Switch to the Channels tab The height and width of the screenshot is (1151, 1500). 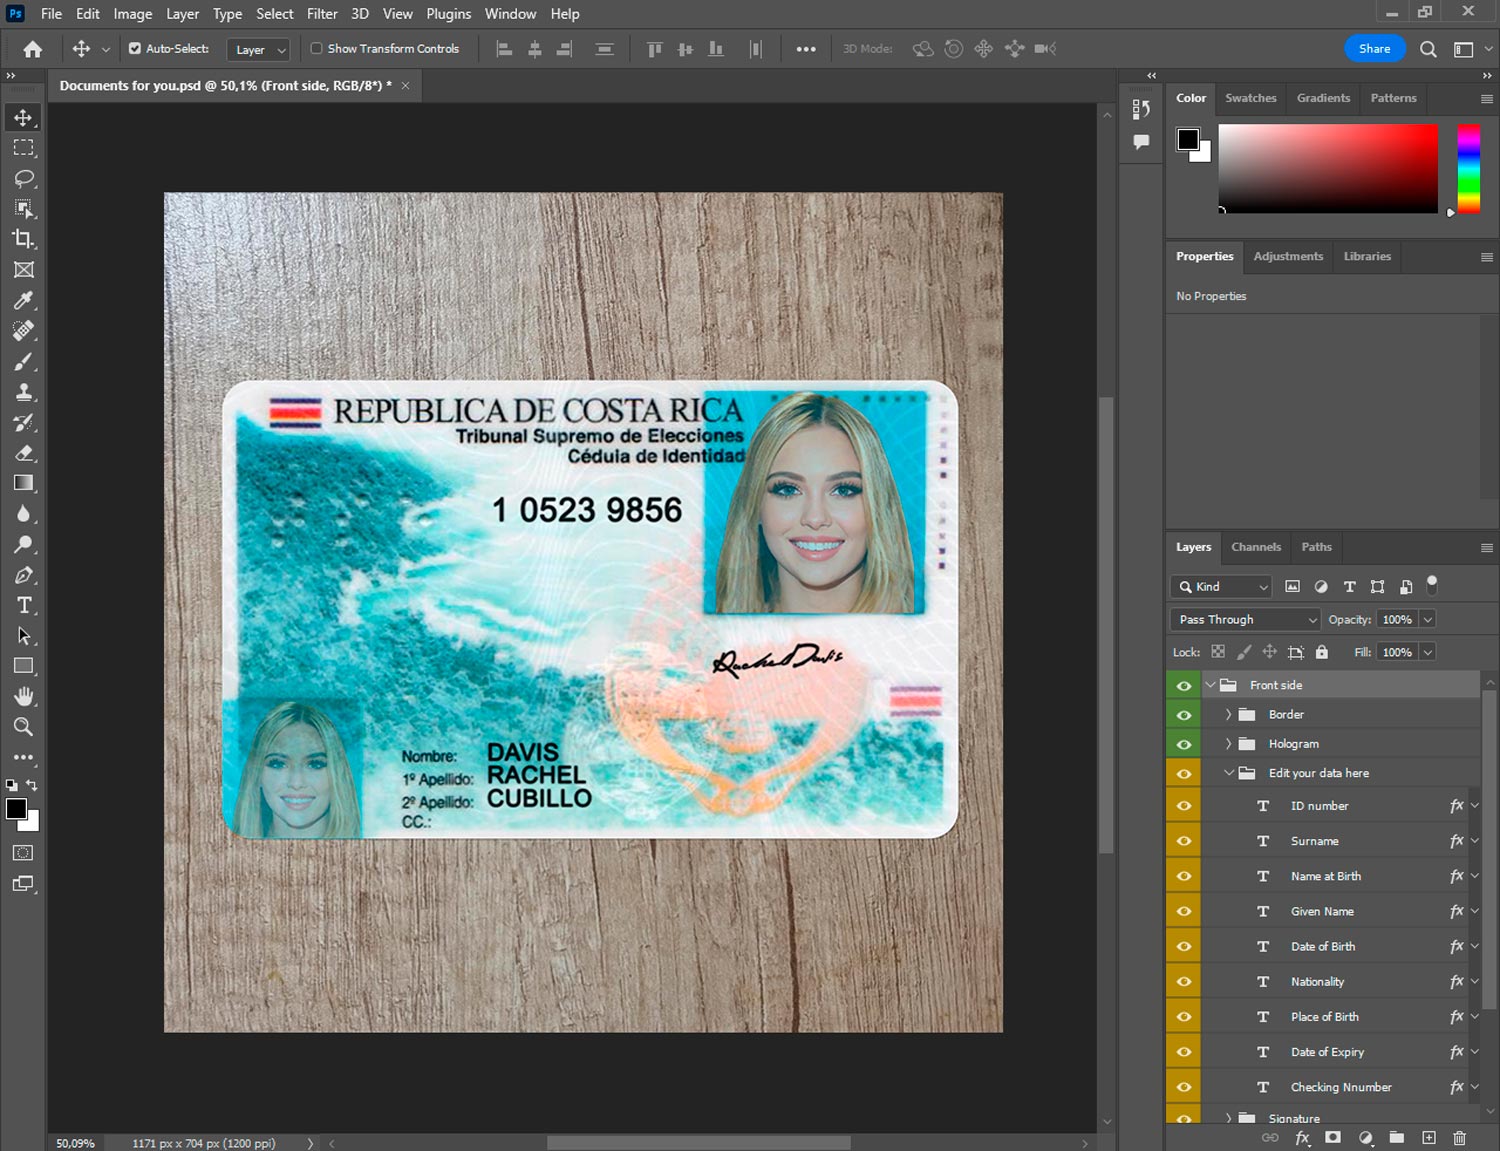click(1255, 547)
